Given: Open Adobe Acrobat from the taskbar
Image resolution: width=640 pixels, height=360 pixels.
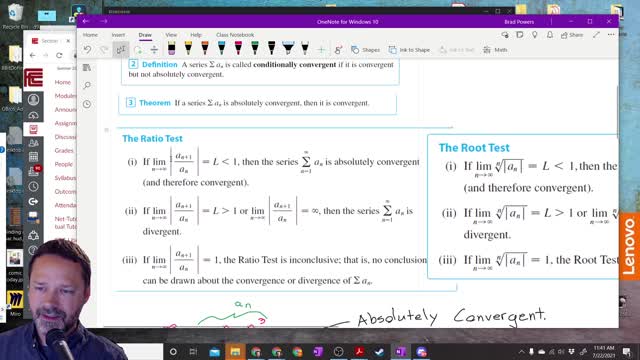Looking at the screenshot, I should (360, 351).
